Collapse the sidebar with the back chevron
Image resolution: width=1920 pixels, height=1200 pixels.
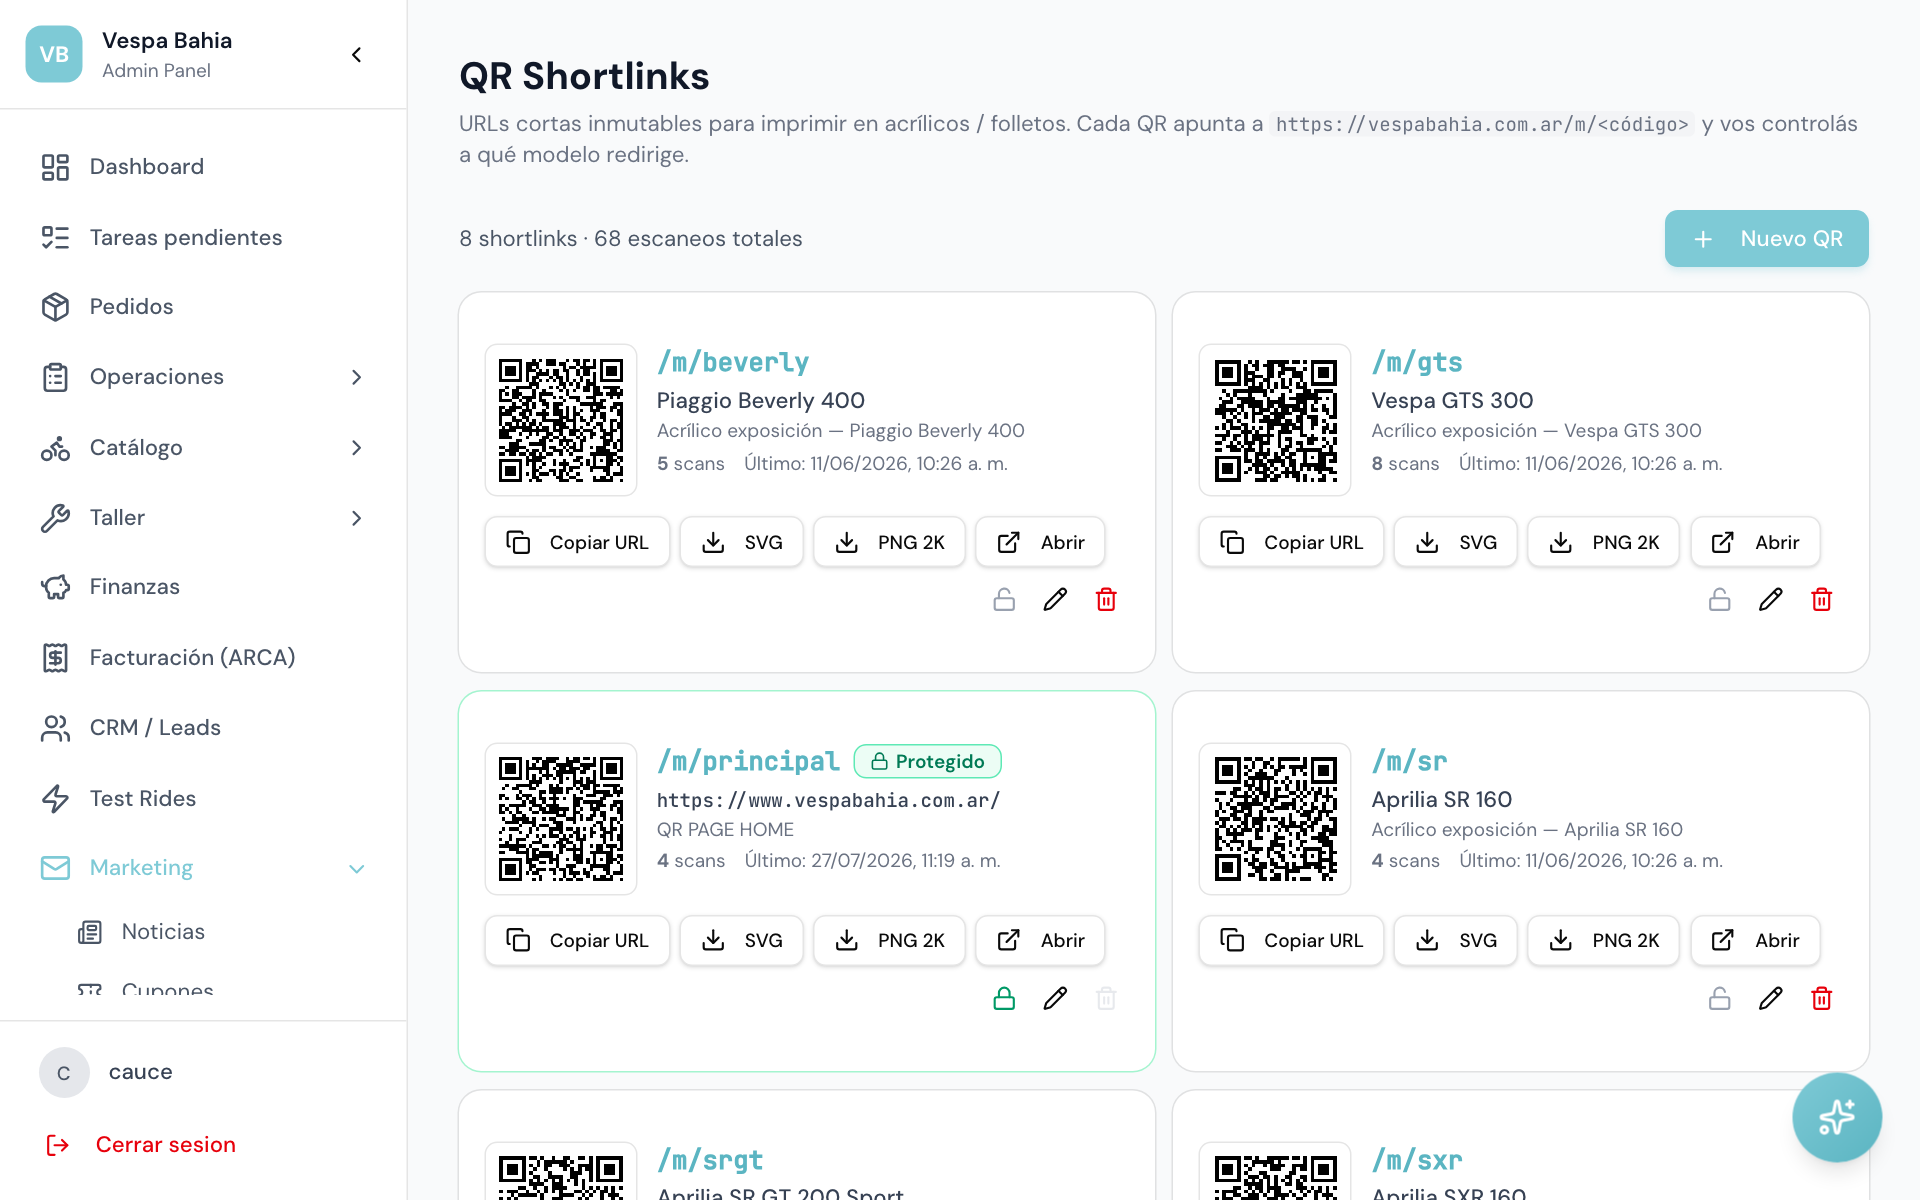(x=357, y=55)
